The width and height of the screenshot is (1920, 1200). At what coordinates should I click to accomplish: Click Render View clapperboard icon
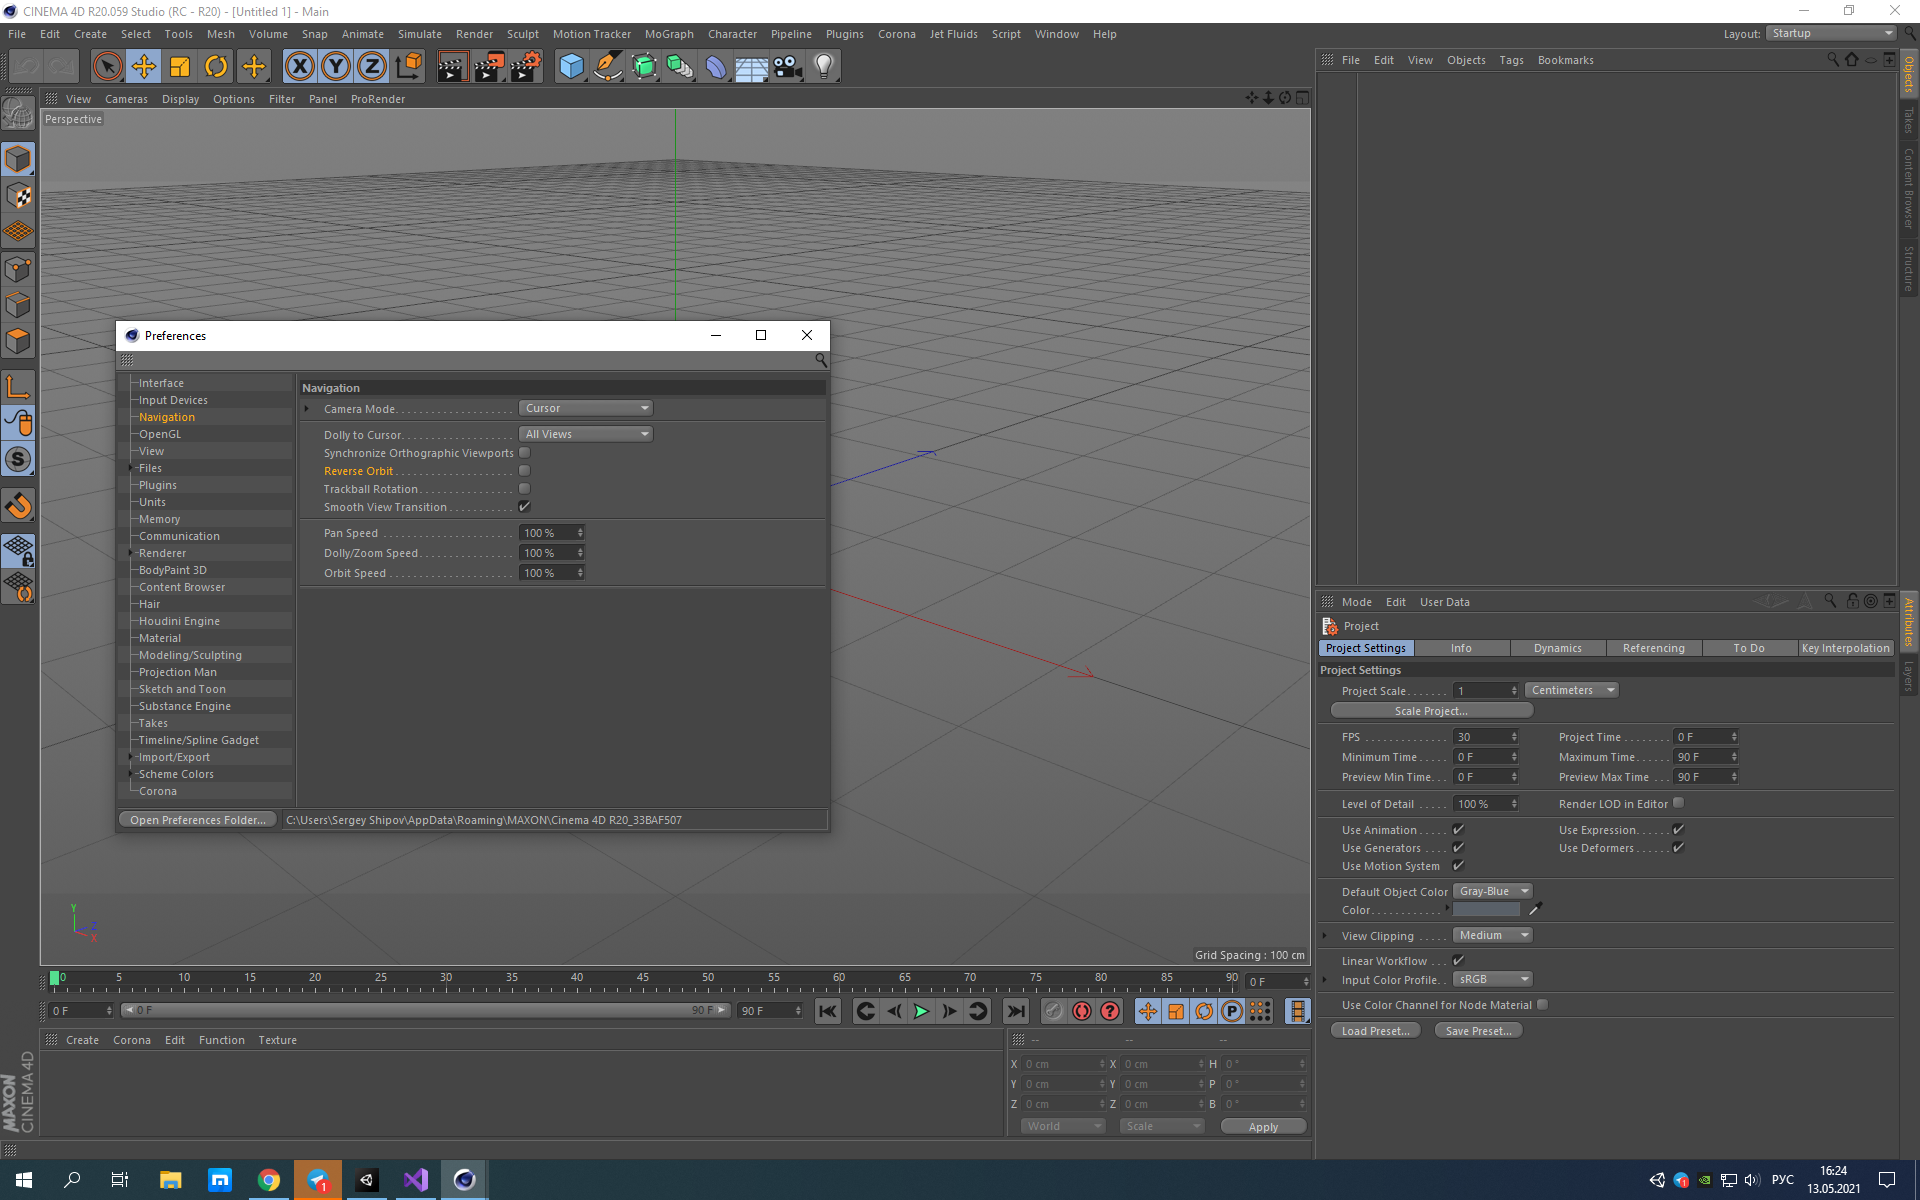[452, 67]
